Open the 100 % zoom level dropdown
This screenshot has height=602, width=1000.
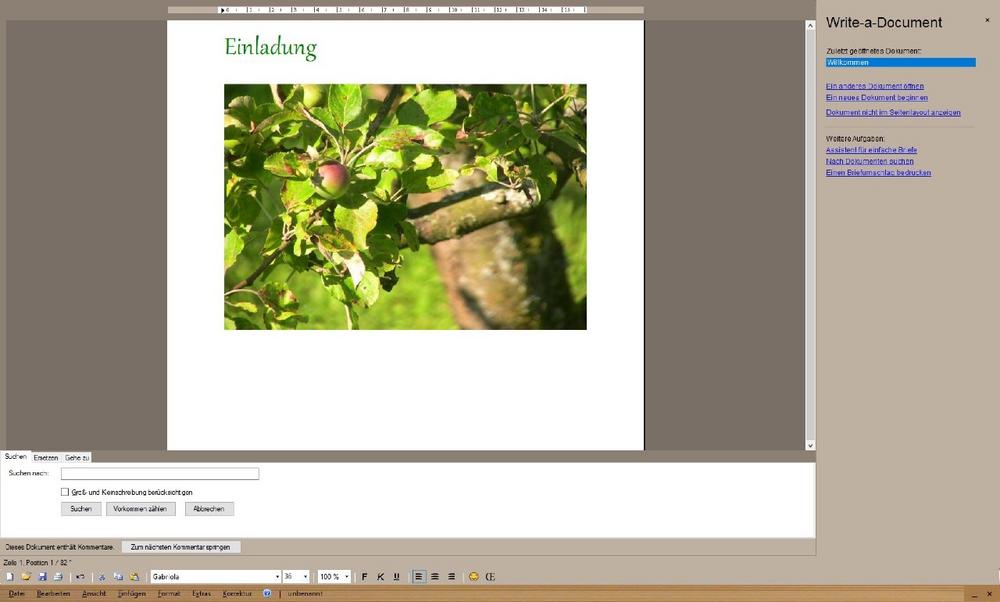point(346,576)
